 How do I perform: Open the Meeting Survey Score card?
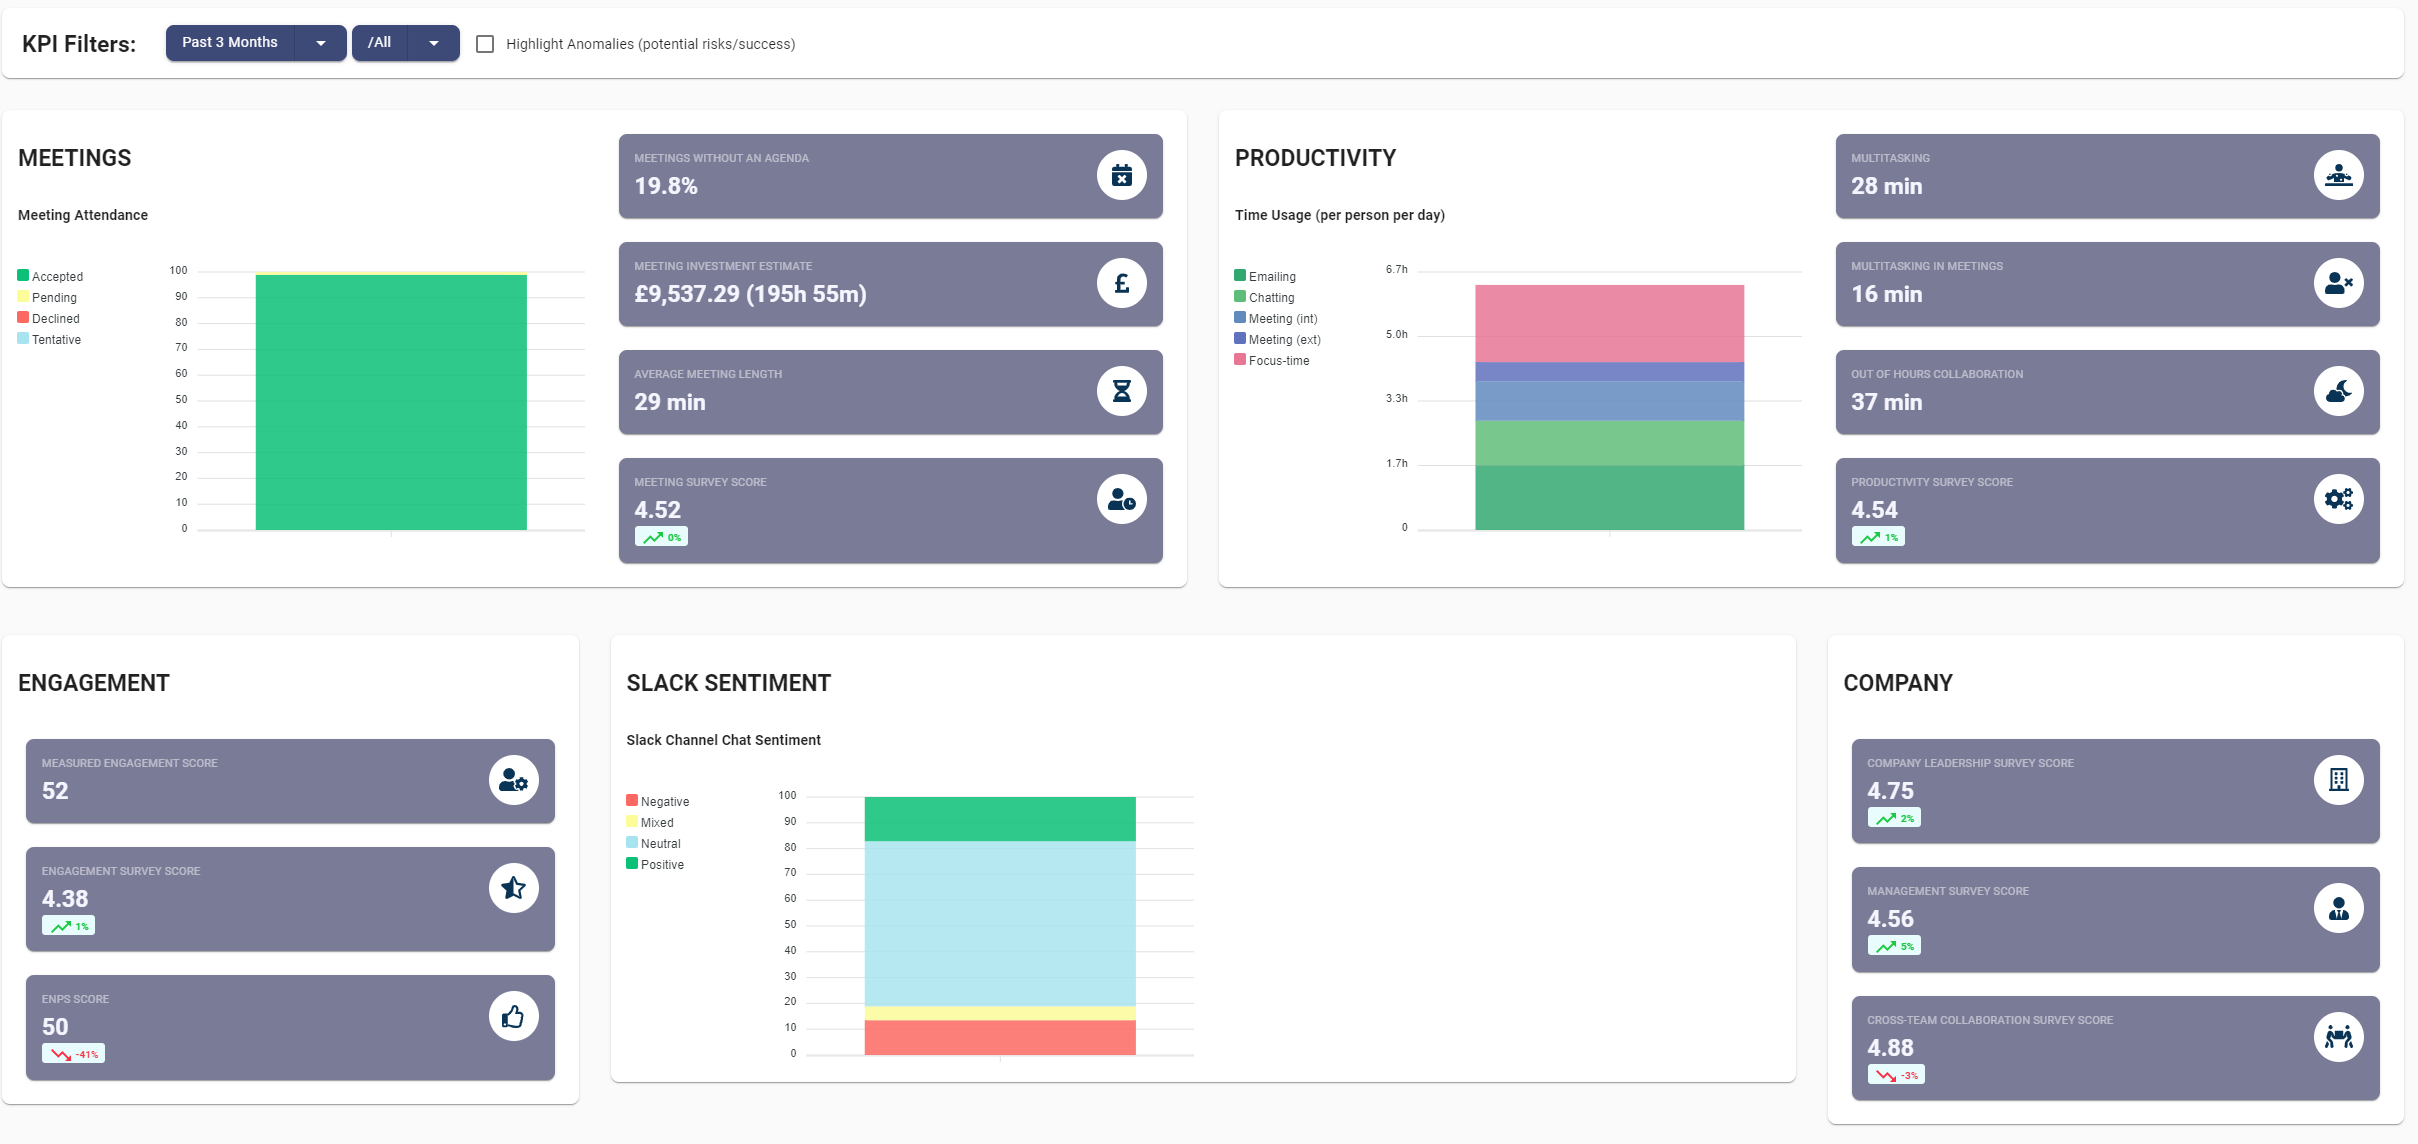(890, 511)
